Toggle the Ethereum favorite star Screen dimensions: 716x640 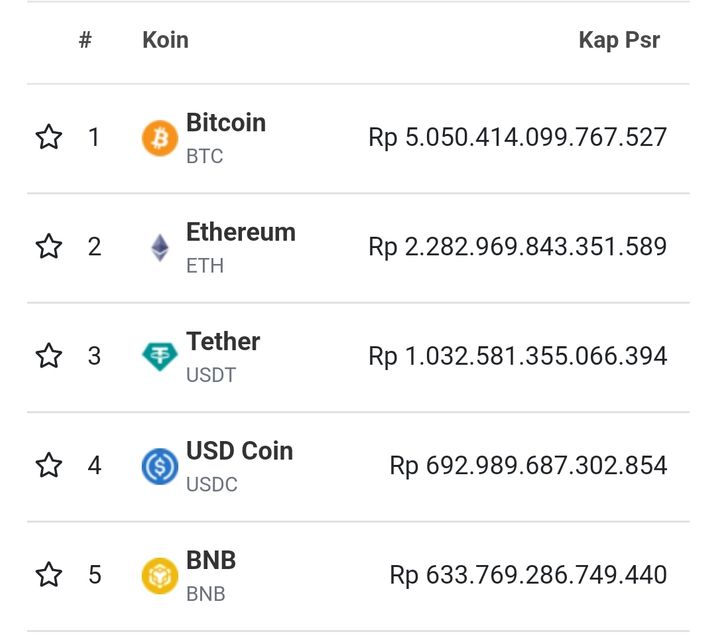(x=49, y=246)
